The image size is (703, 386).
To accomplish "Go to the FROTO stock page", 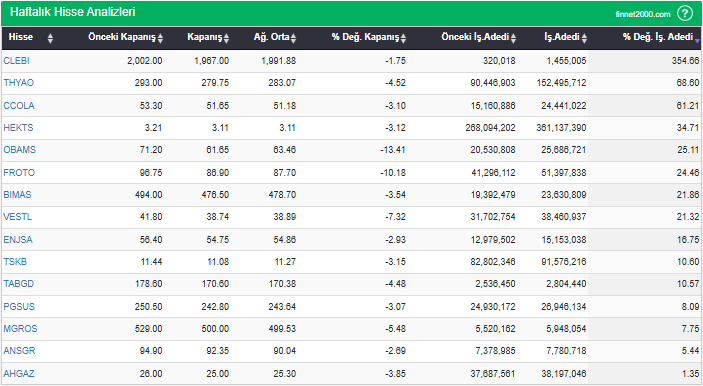I will (19, 172).
